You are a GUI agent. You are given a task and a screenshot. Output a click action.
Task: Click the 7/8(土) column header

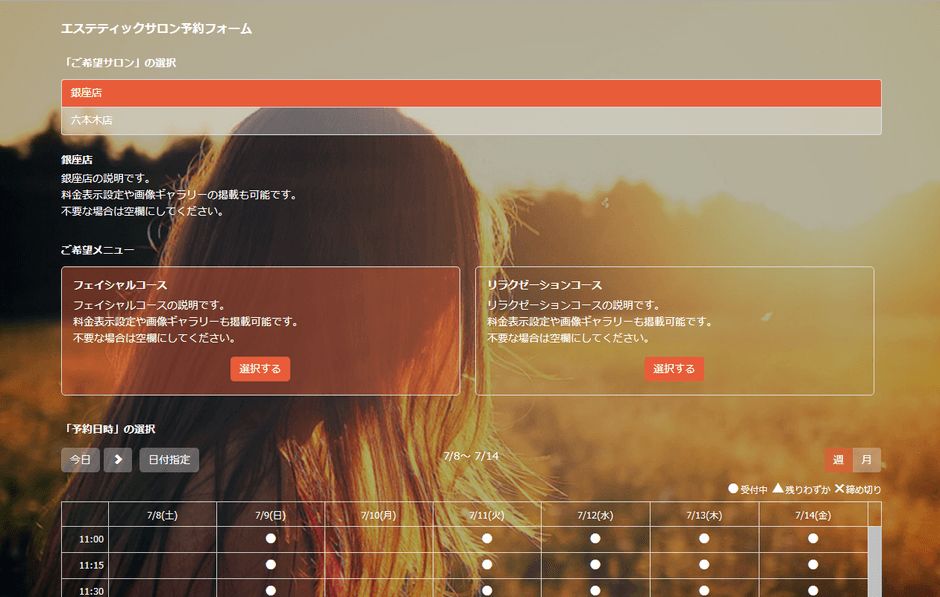163,513
